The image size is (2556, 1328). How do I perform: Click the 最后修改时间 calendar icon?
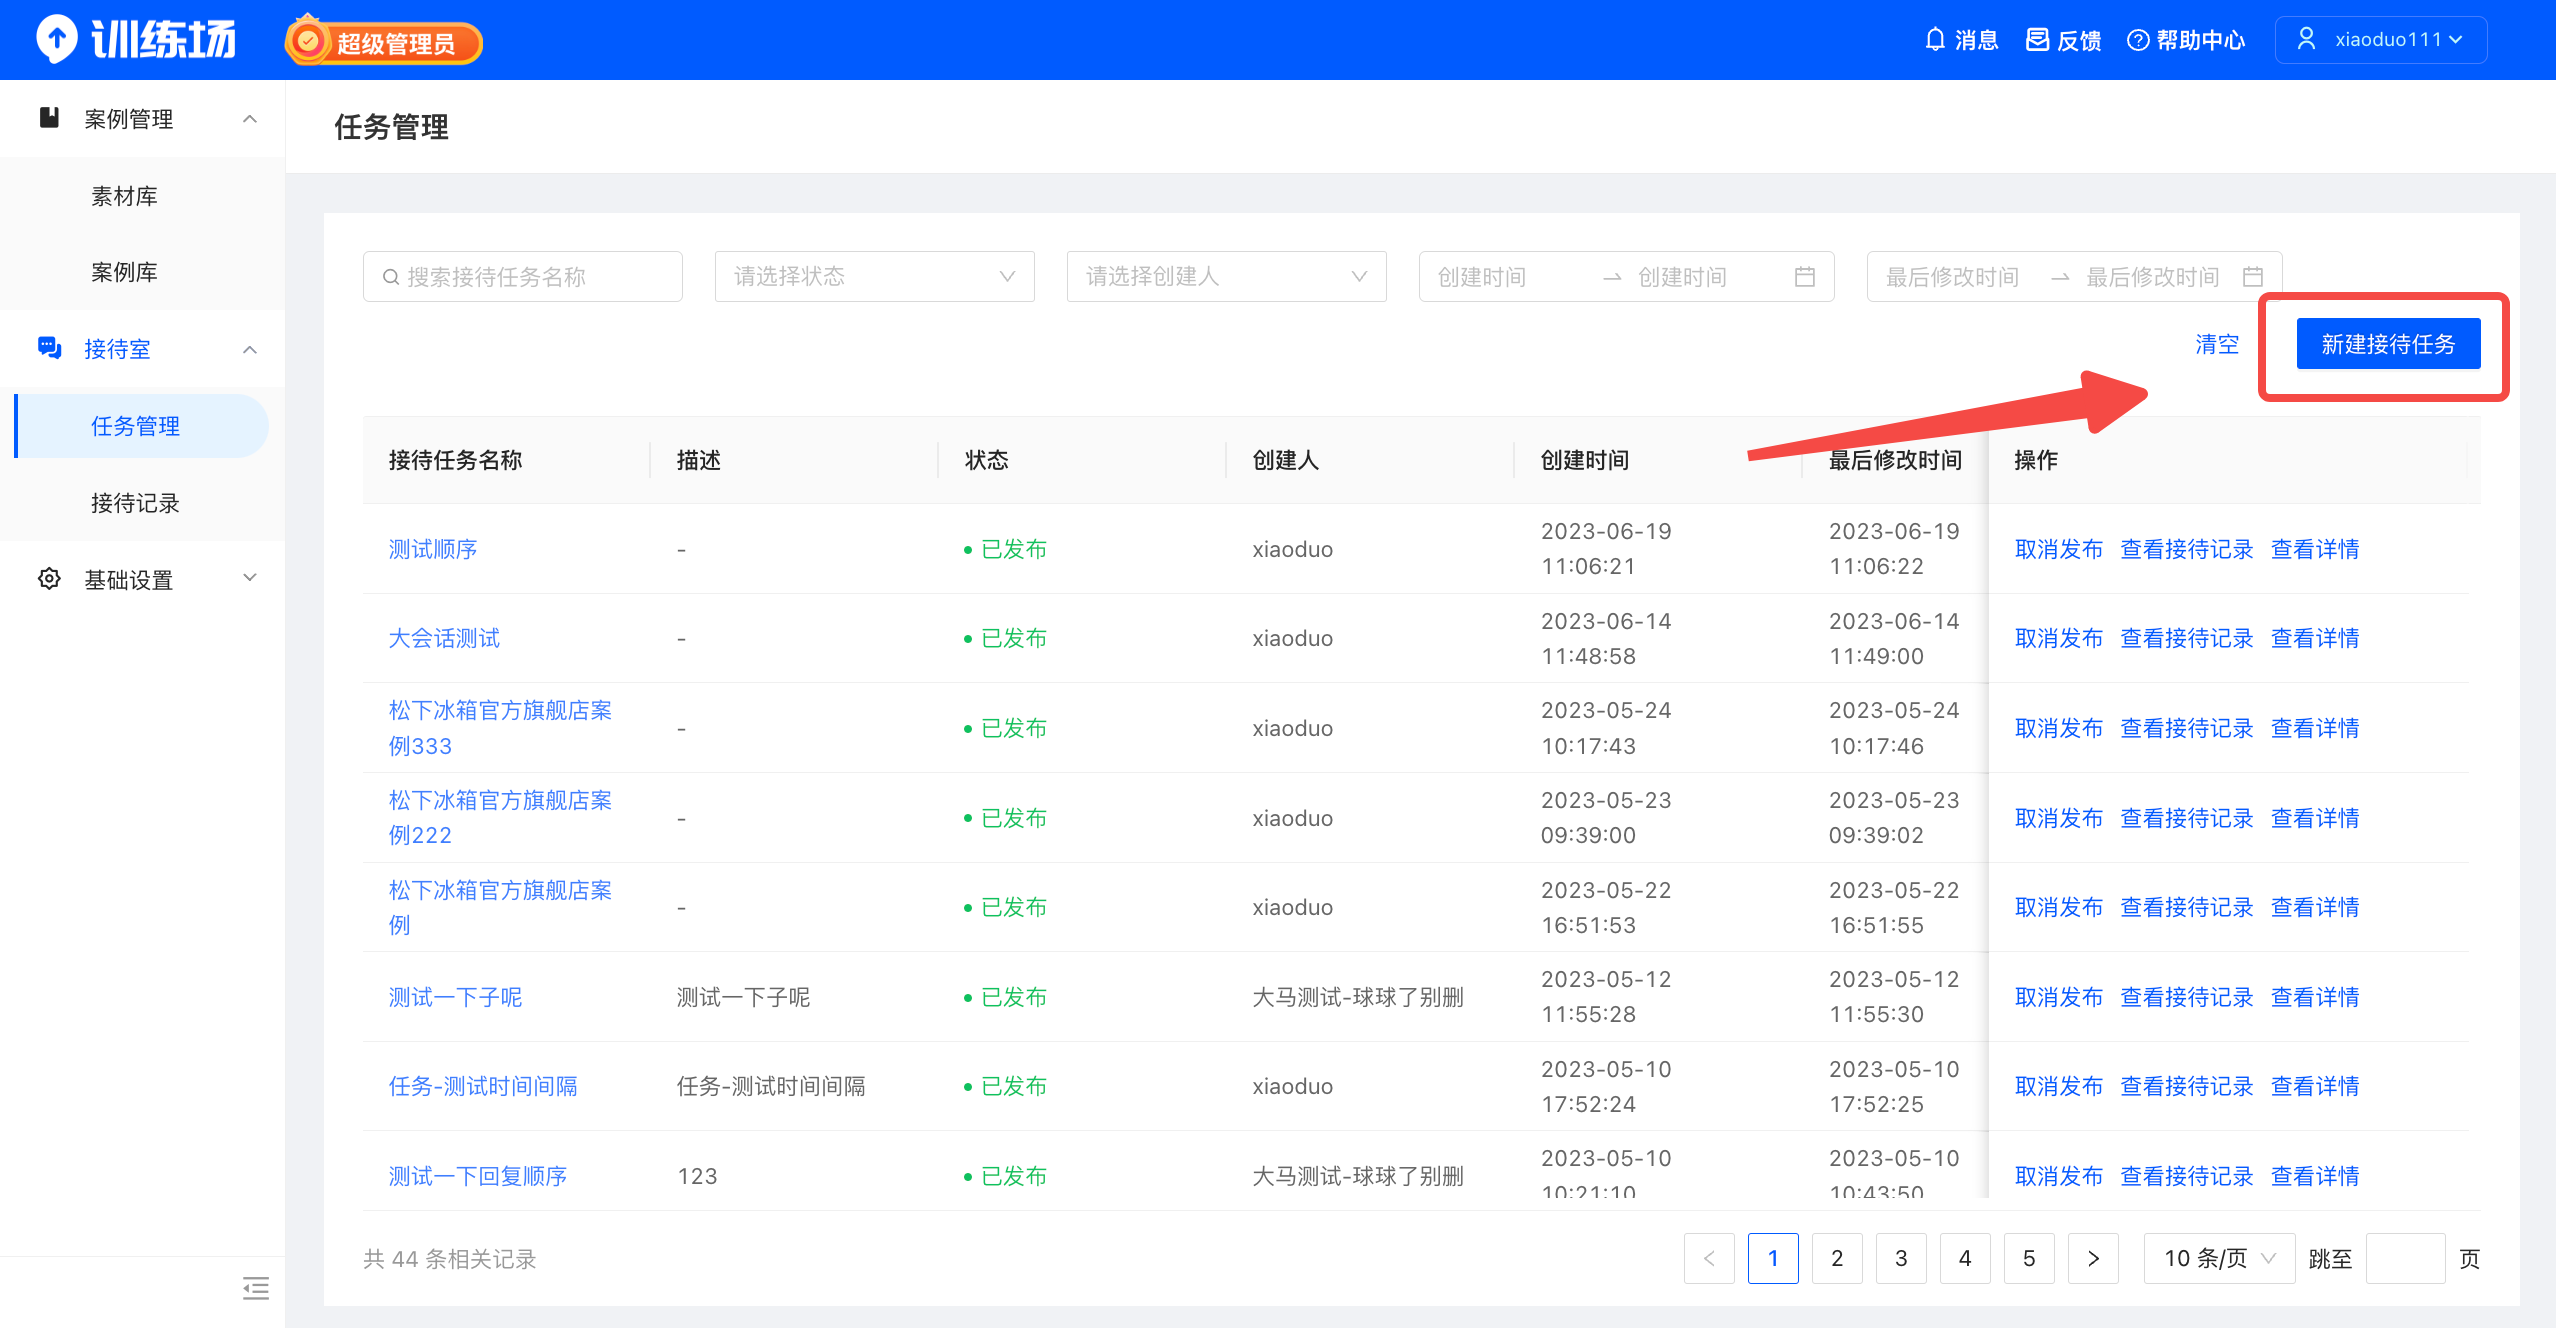pos(2253,277)
